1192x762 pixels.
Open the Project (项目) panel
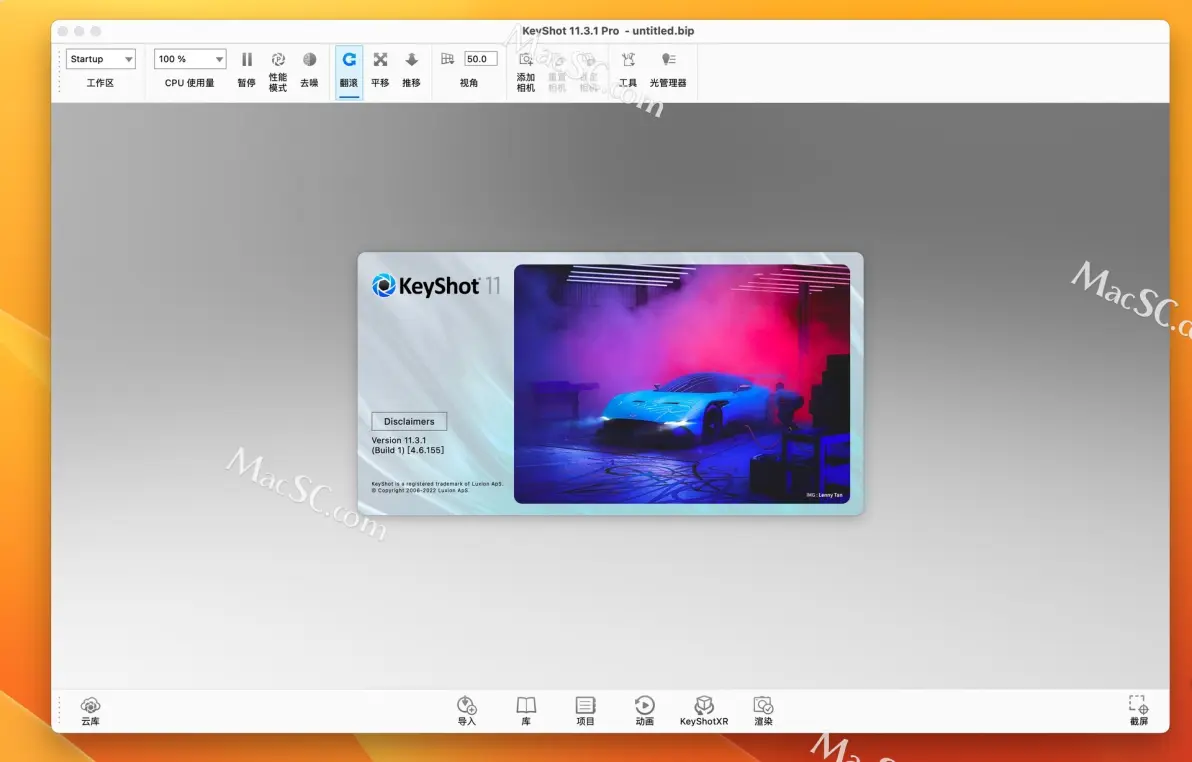(x=585, y=711)
